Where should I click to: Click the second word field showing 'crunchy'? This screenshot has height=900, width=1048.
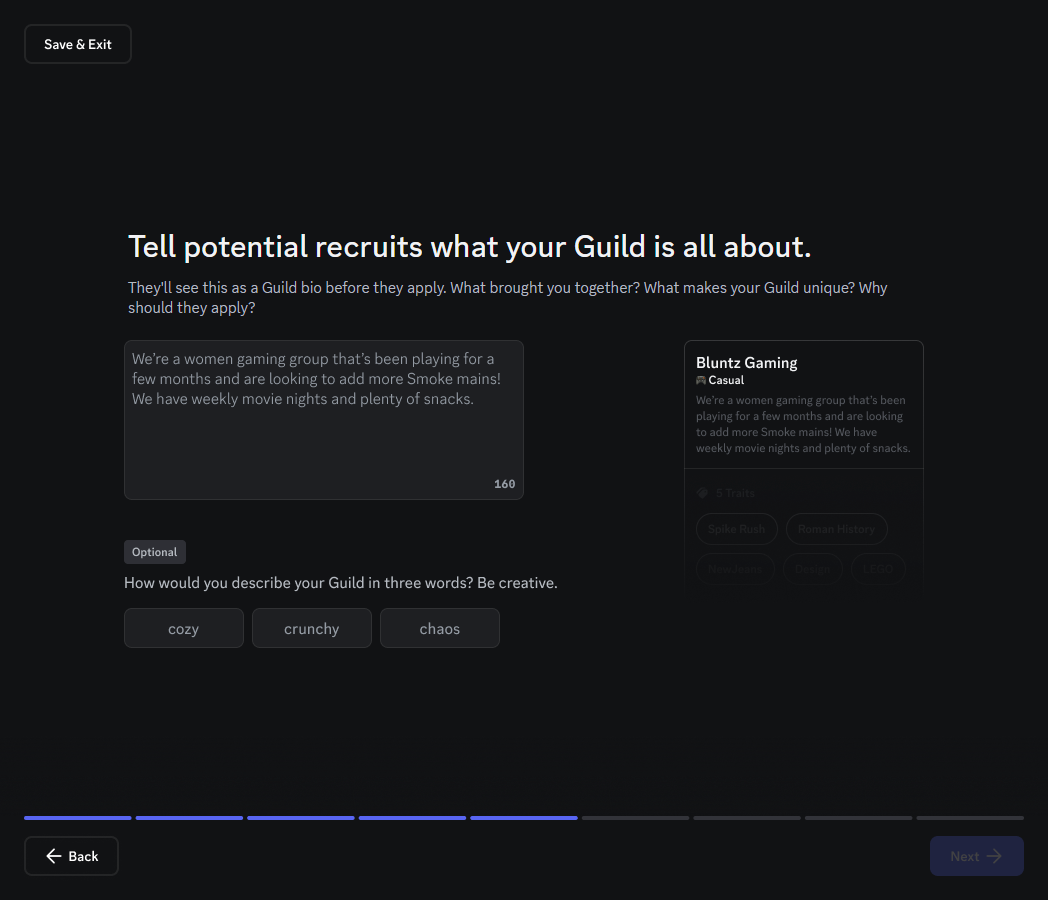coord(312,628)
